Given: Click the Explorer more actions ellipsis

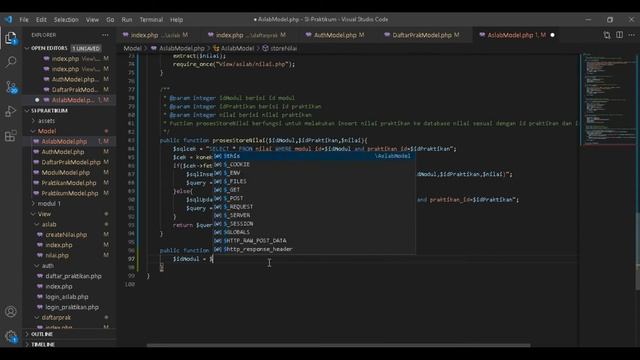Looking at the screenshot, I should 105,35.
